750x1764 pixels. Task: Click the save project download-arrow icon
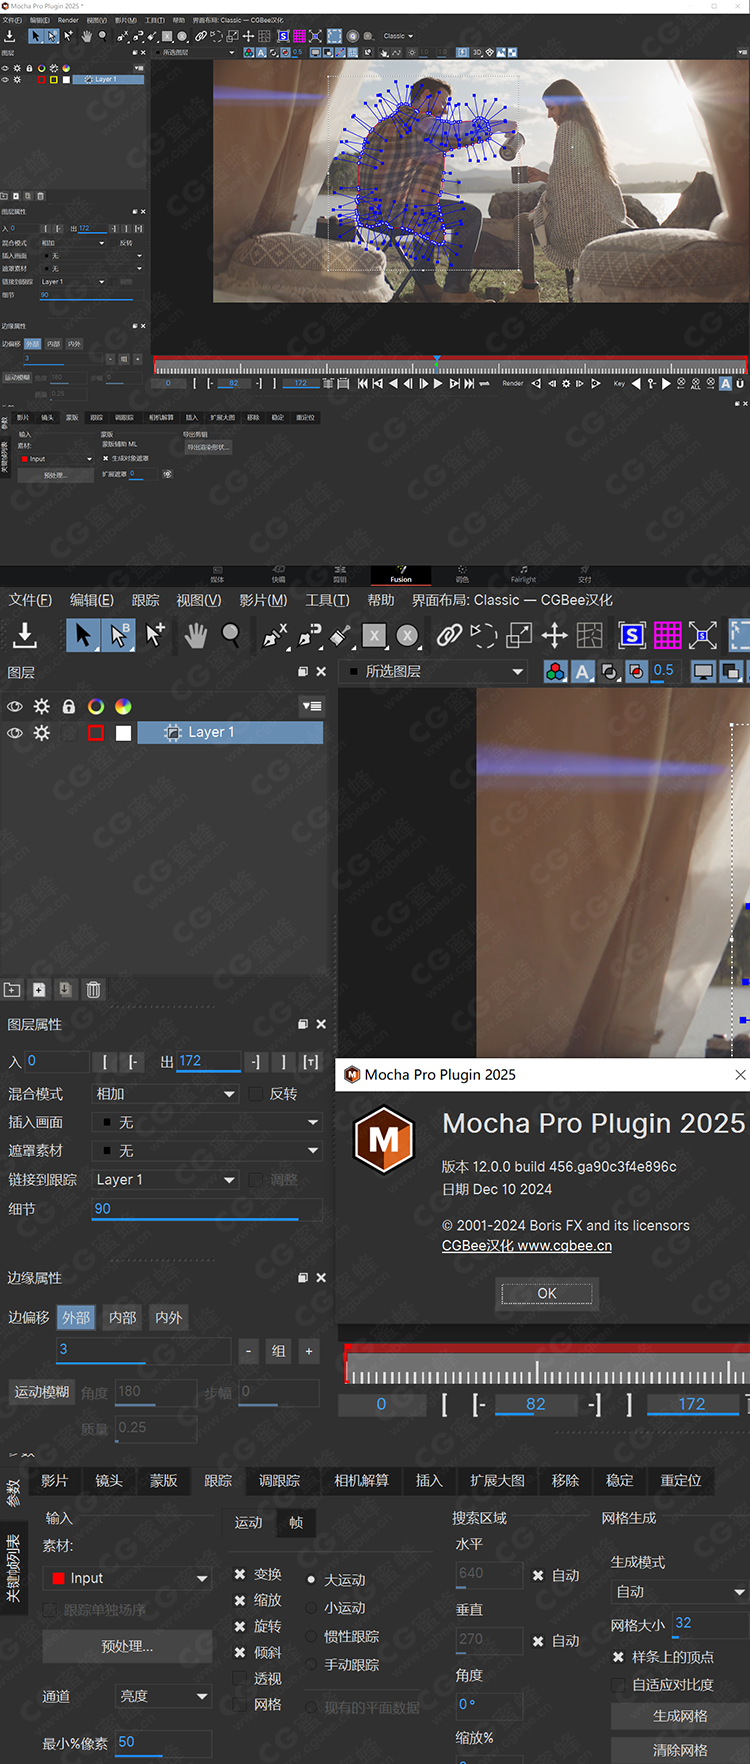point(25,634)
